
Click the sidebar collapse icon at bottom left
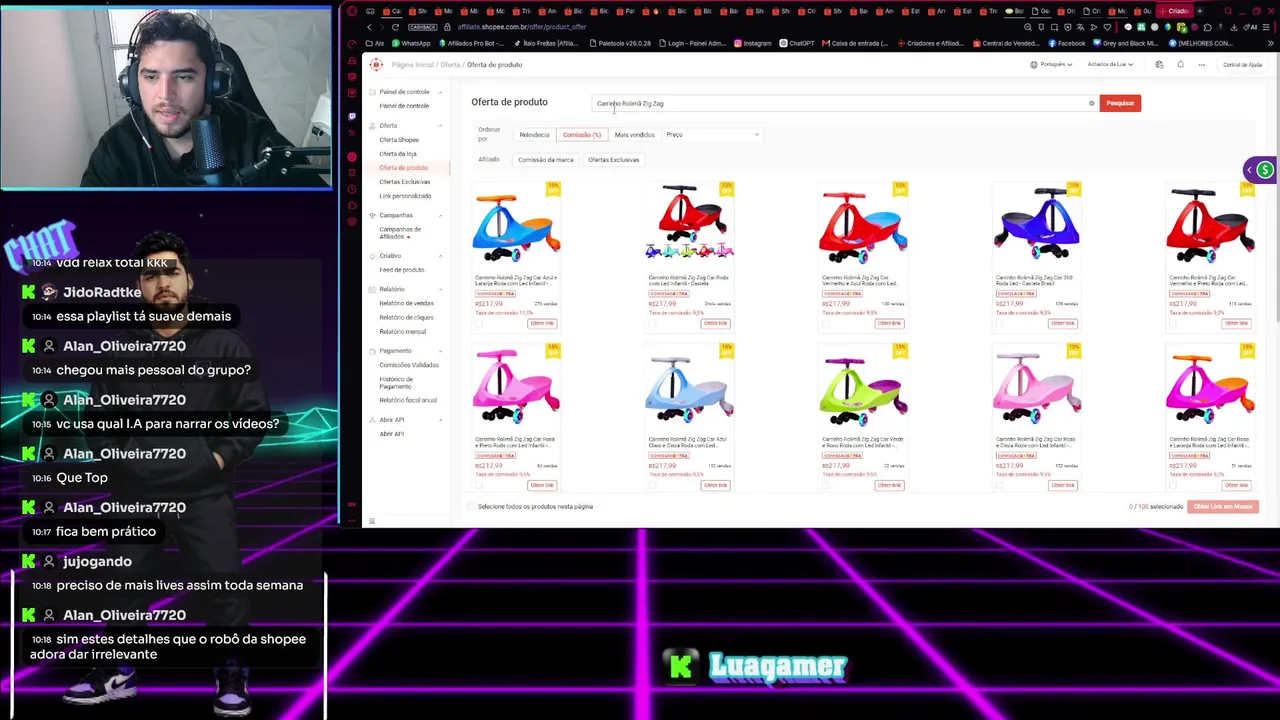(372, 521)
